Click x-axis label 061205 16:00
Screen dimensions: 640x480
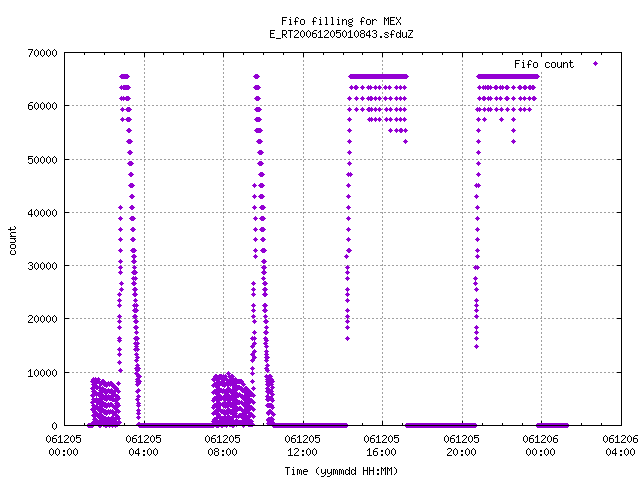[382, 446]
